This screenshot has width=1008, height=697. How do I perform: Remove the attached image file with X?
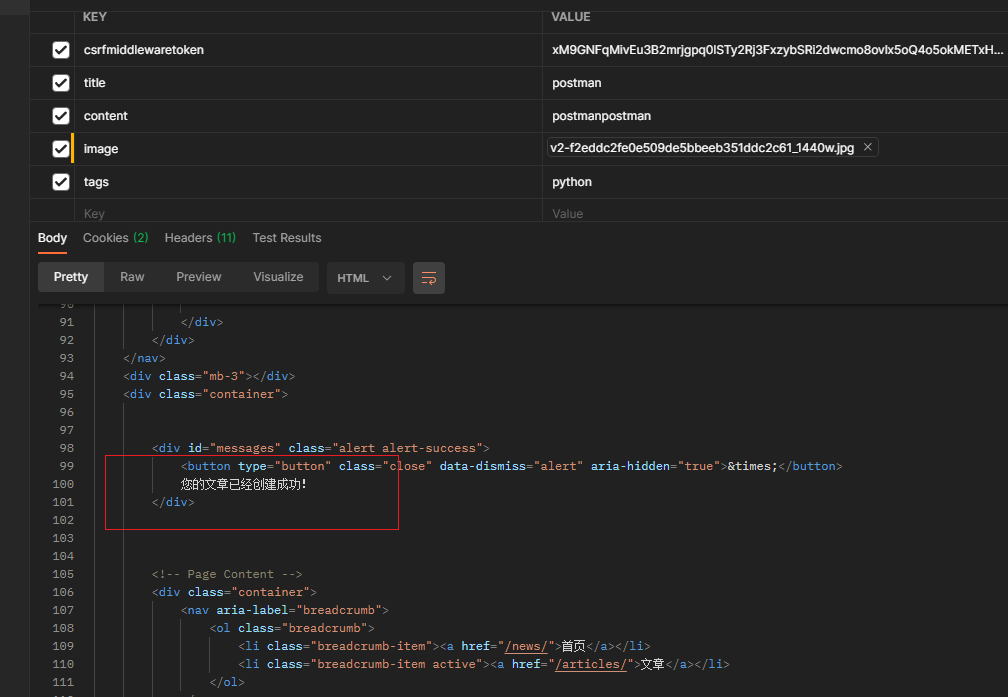coord(867,147)
